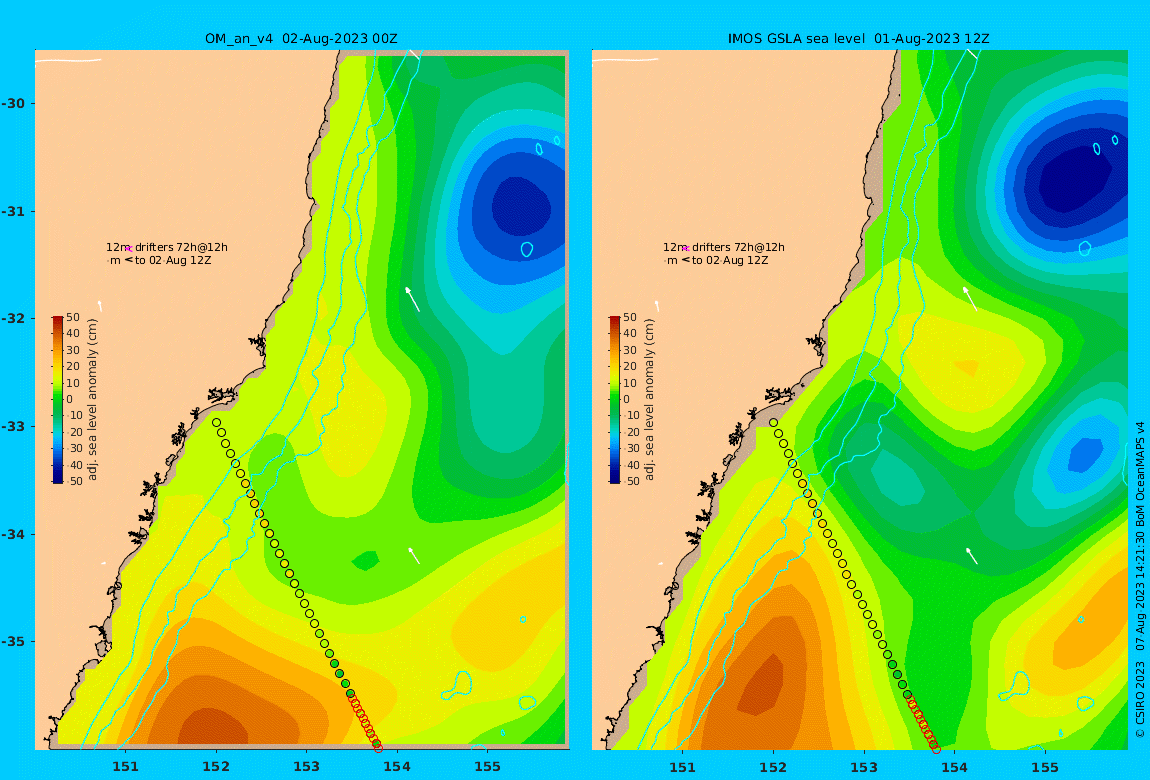Click longitude label 154 under the right map
This screenshot has height=780, width=1150.
[954, 767]
